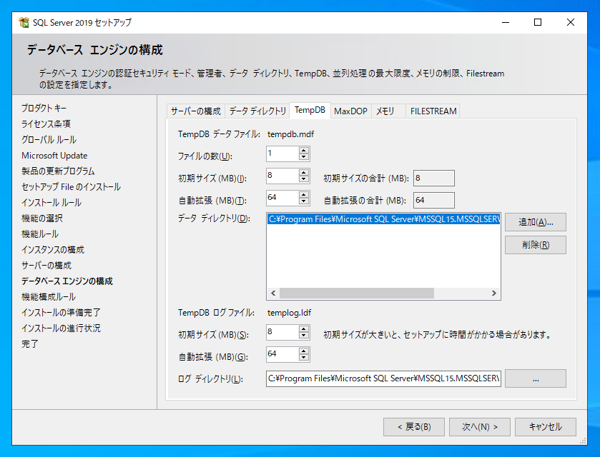Click the data file 自動拡張 input field

coord(283,198)
